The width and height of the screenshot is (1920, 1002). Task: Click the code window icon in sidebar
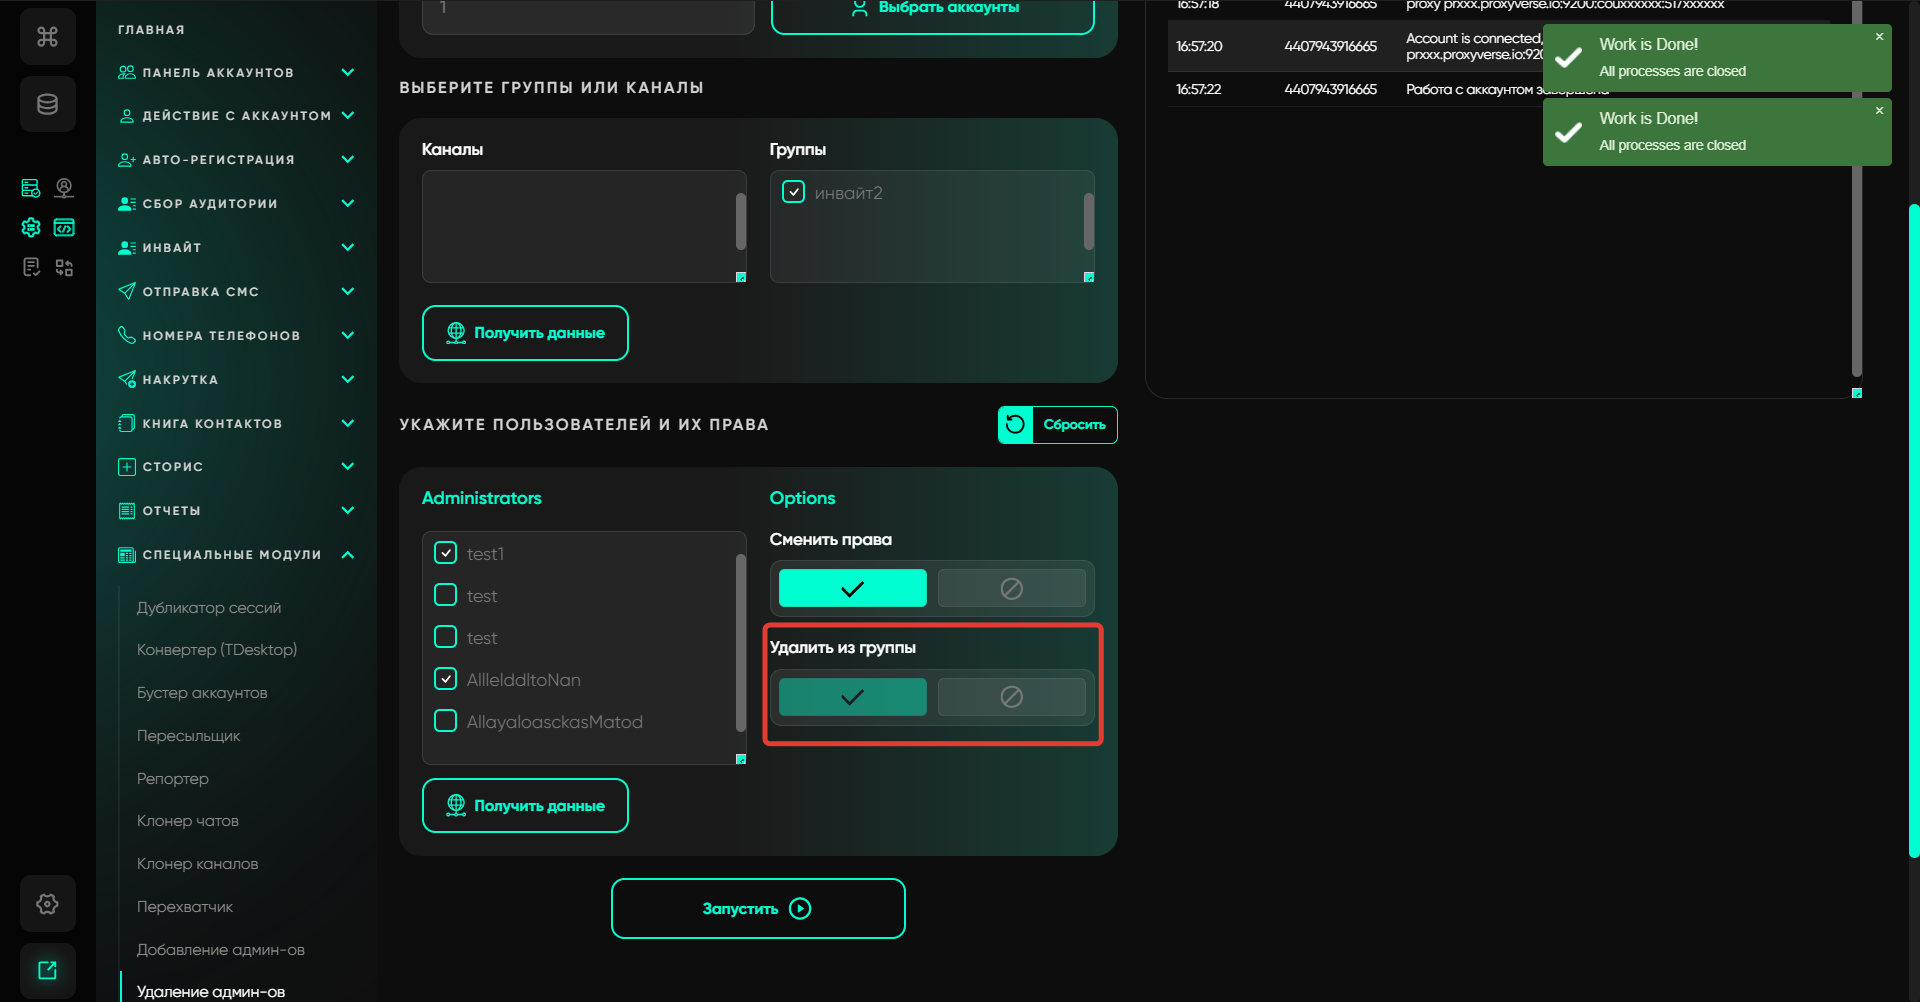64,228
